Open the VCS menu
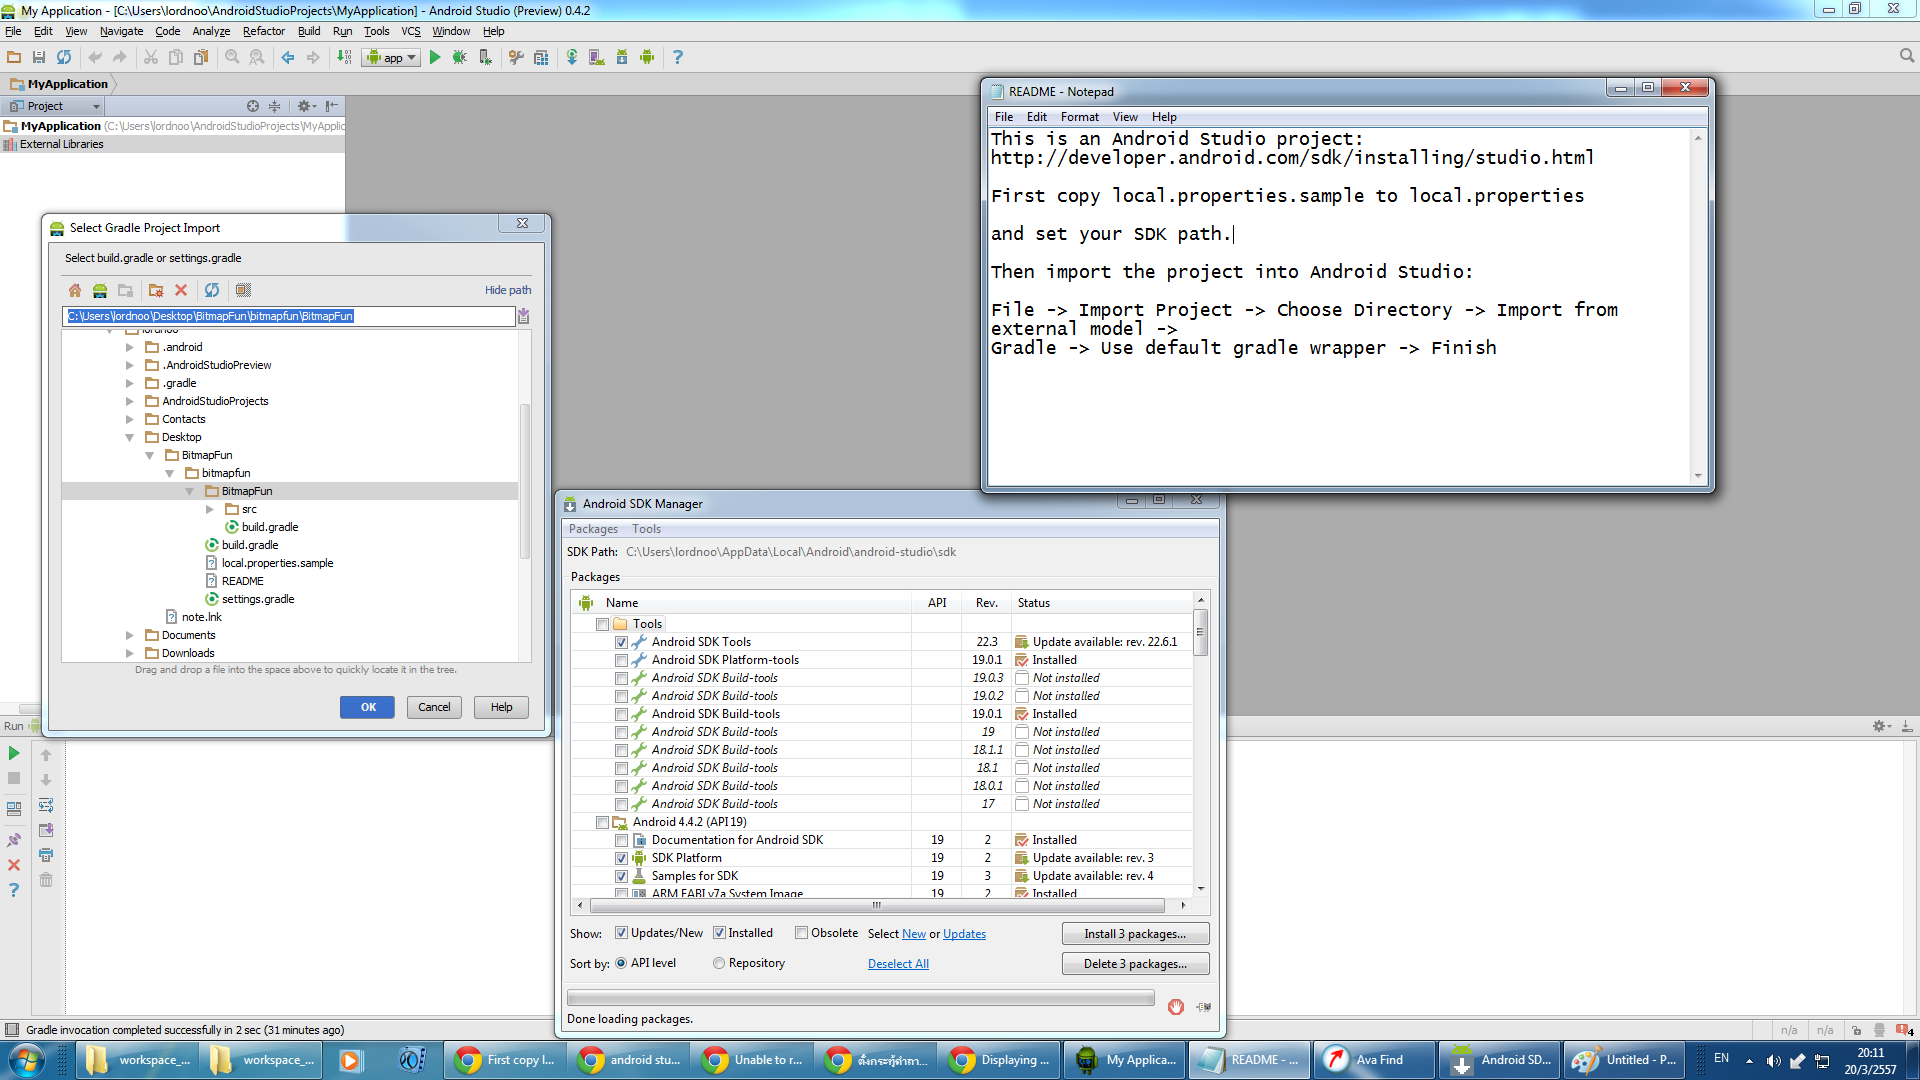The height and width of the screenshot is (1080, 1920). [411, 31]
